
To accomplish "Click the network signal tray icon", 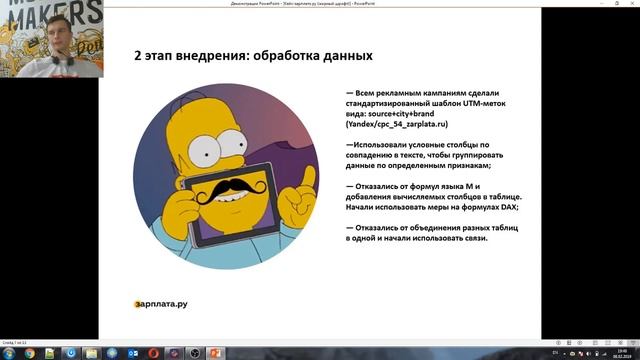I will (604, 354).
